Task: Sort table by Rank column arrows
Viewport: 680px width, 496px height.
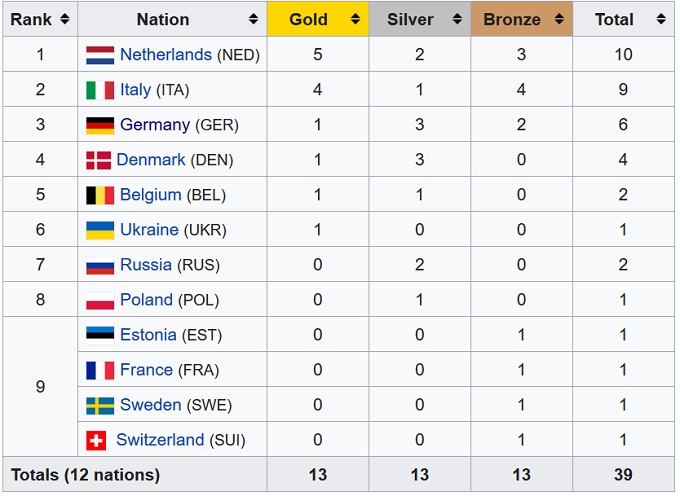Action: (x=64, y=19)
